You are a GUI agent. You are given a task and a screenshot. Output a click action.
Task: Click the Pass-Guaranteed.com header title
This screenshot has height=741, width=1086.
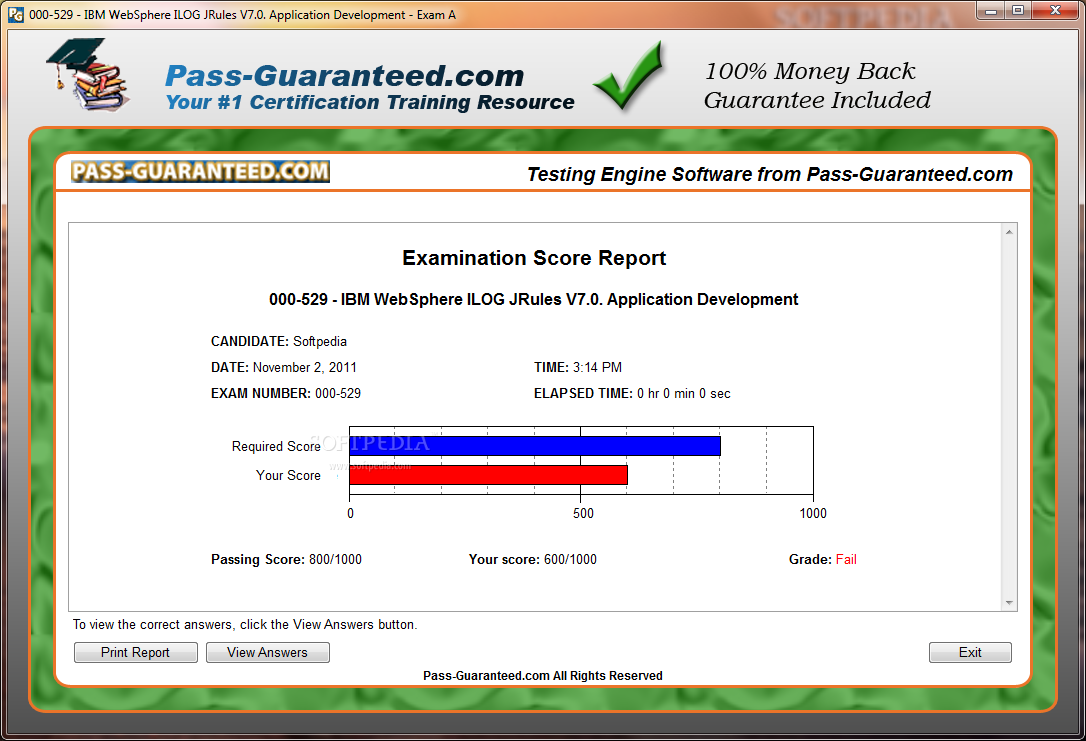[344, 75]
